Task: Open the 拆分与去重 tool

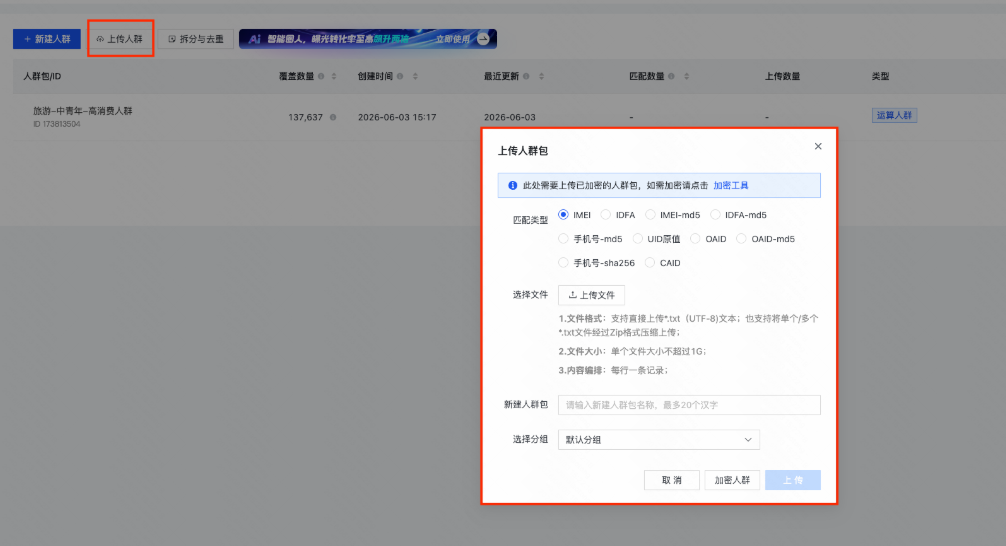Action: click(196, 39)
